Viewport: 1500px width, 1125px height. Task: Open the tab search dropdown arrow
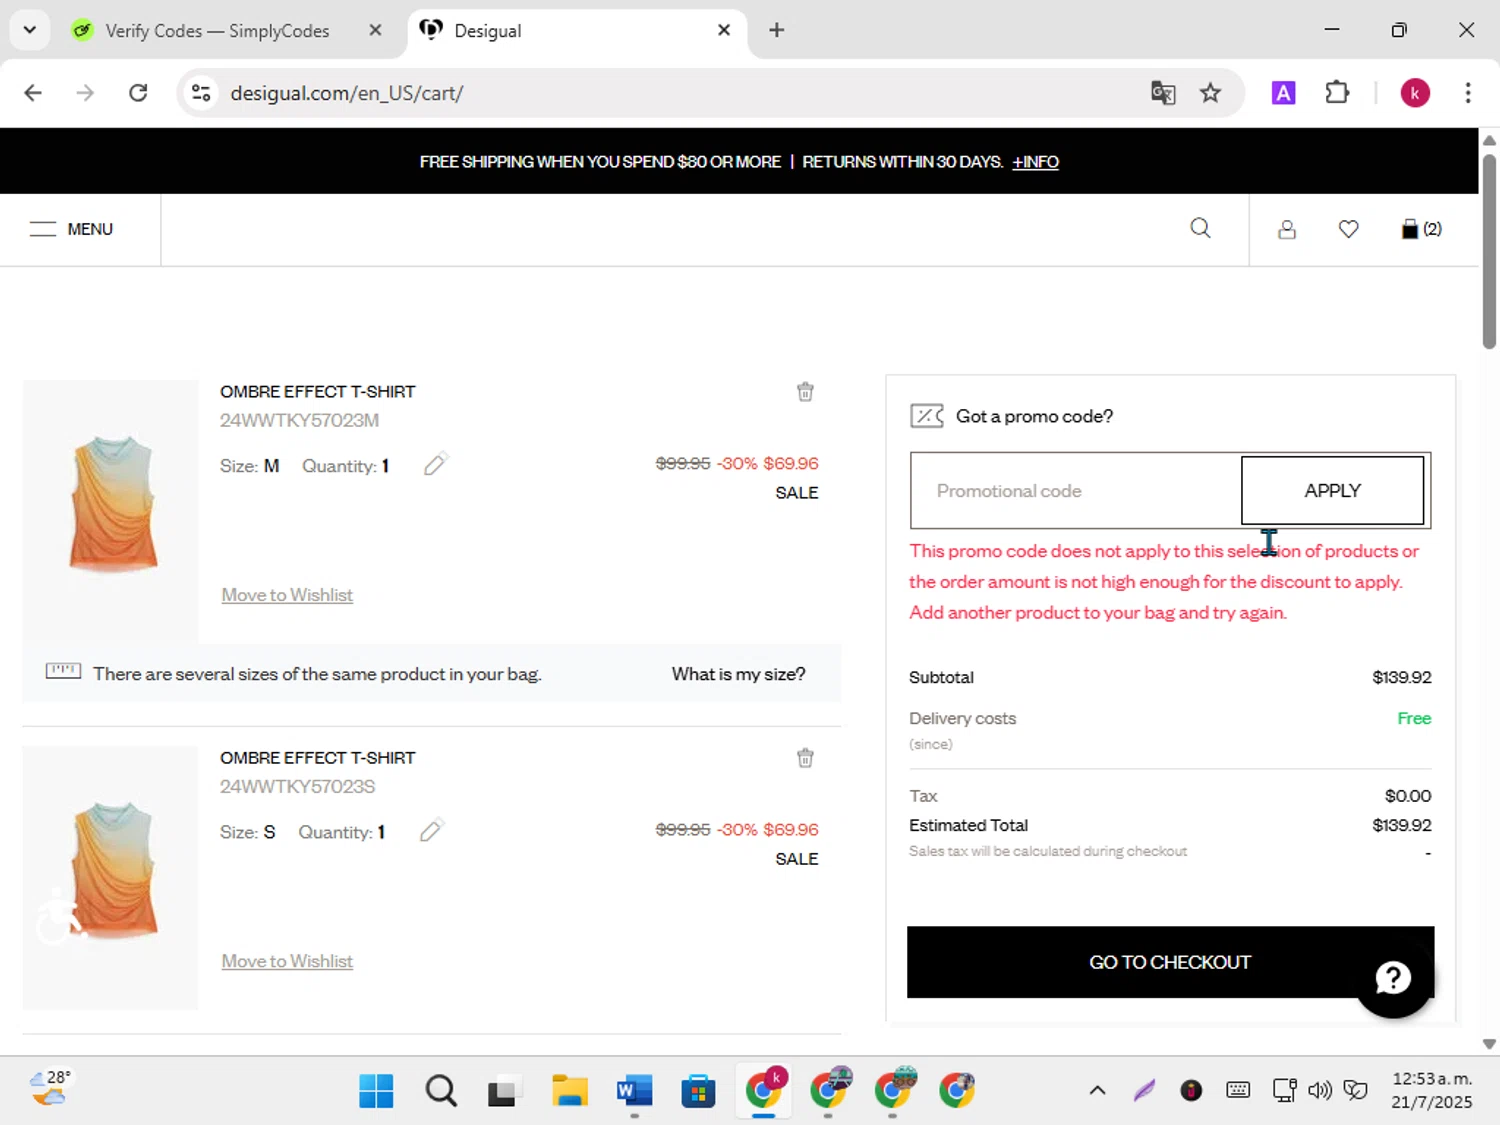30,30
